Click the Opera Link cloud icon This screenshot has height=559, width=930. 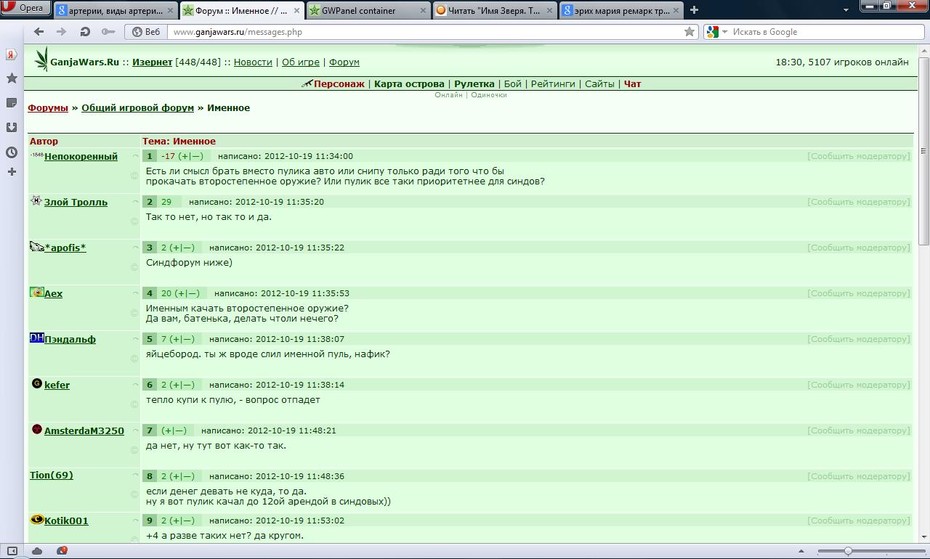tap(37, 551)
